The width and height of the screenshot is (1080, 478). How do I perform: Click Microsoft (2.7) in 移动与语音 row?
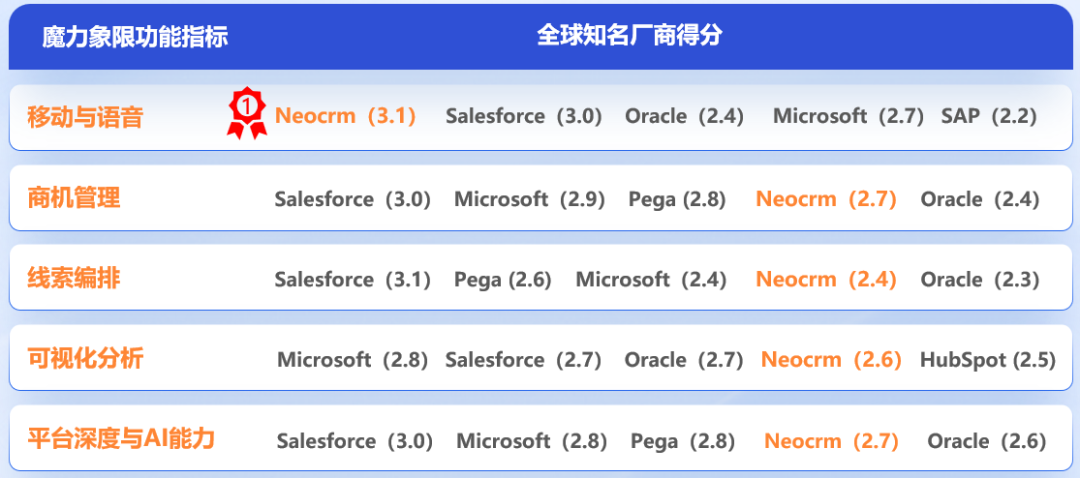849,116
